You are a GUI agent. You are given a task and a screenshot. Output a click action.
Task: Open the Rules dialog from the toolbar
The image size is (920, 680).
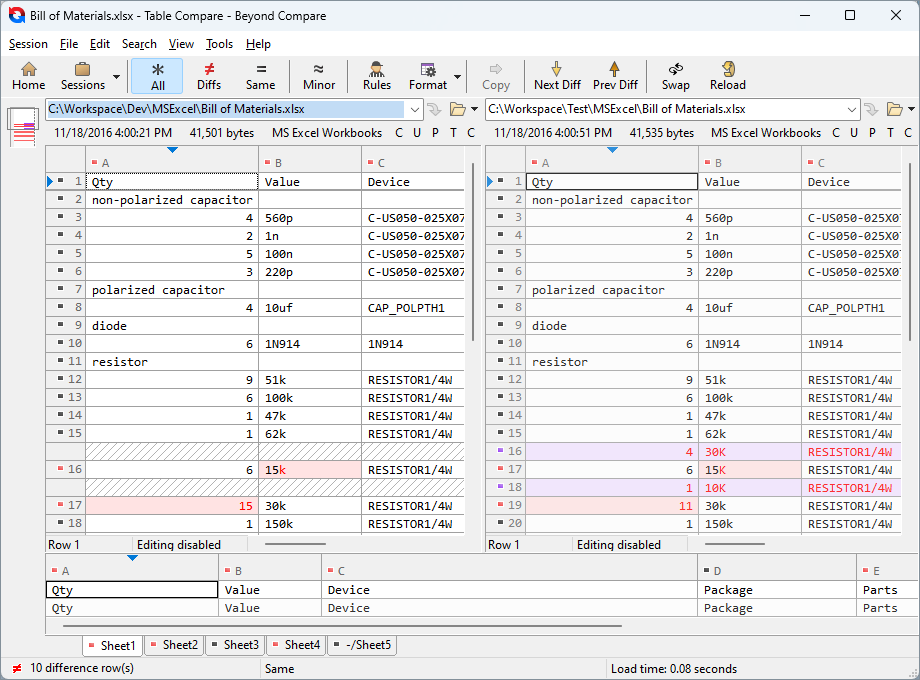376,76
